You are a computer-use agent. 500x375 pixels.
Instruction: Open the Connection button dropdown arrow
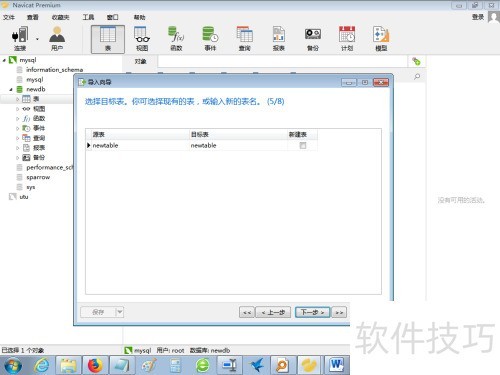37,39
